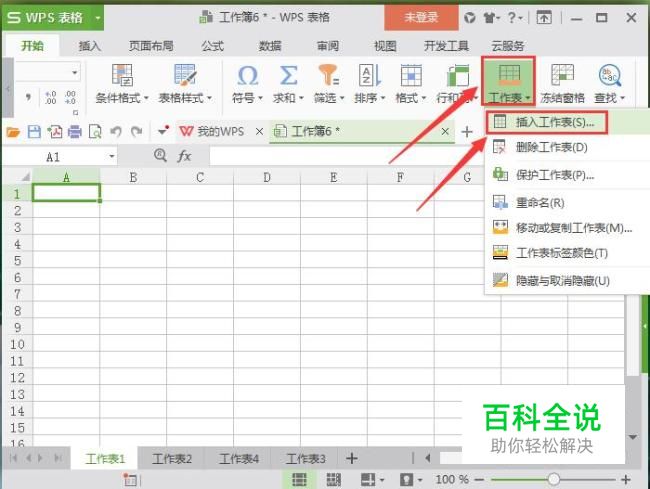Click the 未登录 login button

[421, 17]
